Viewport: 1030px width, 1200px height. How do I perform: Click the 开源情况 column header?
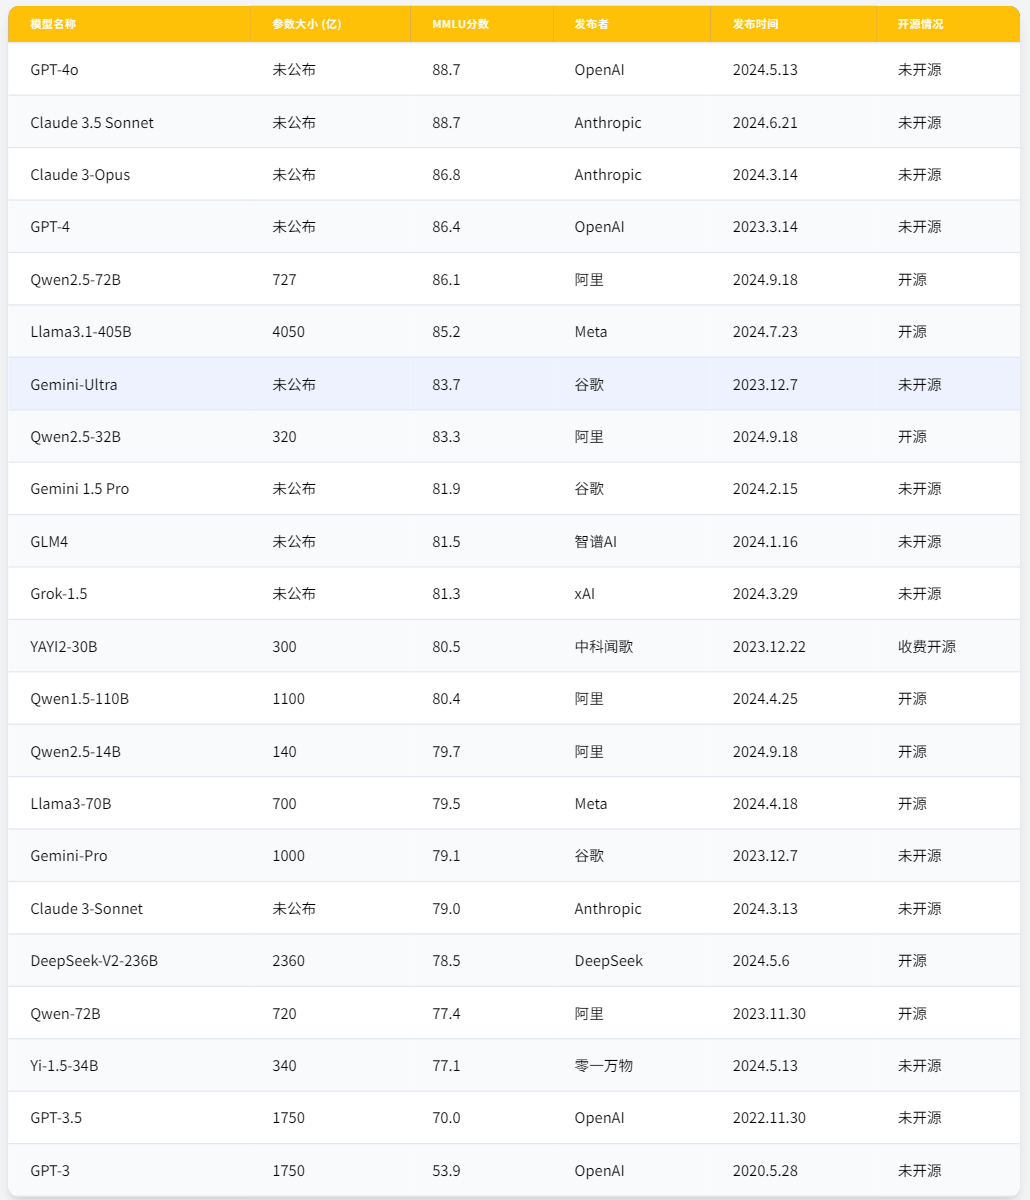click(920, 24)
